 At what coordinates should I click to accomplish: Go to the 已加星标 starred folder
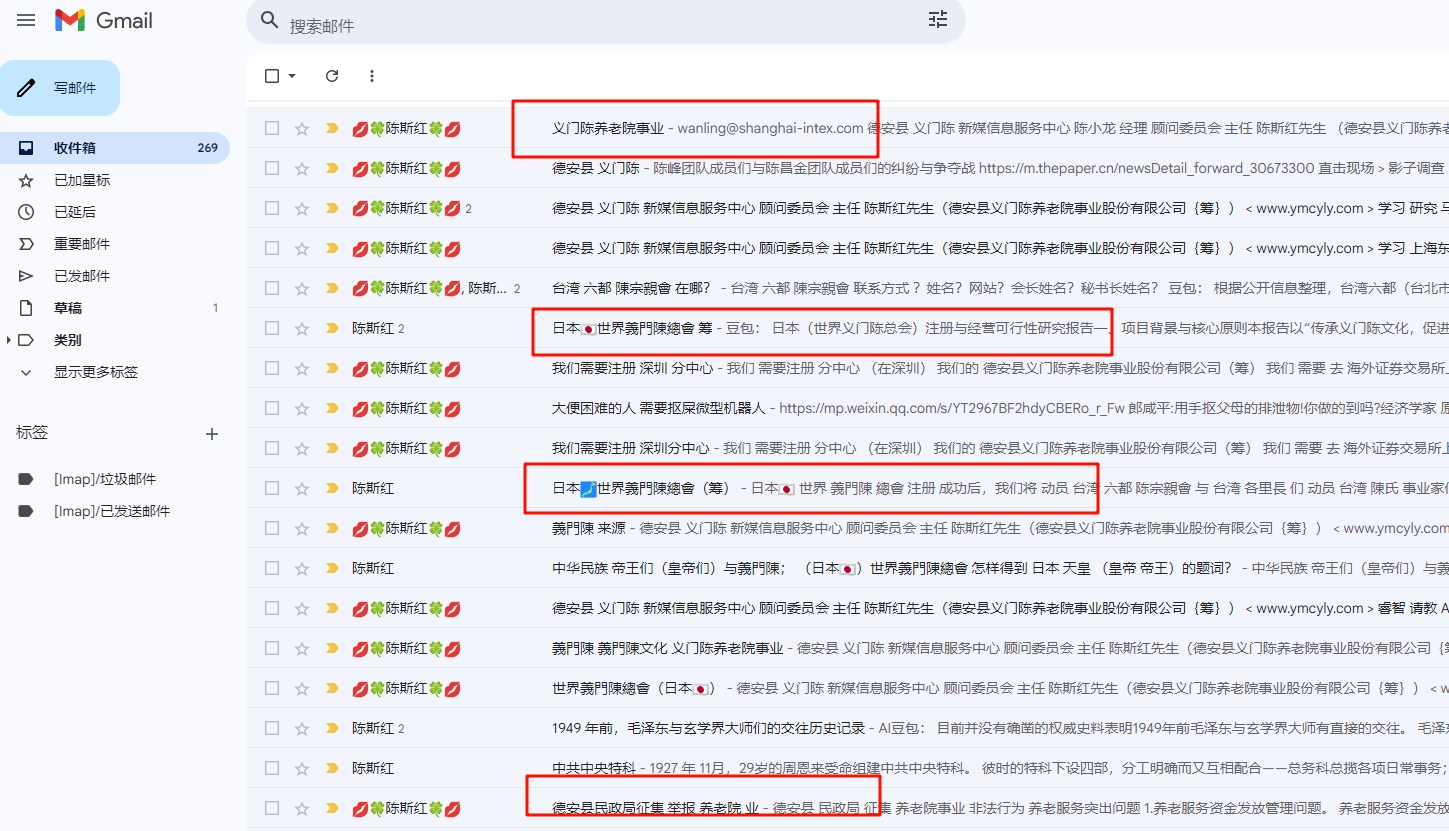pos(82,180)
